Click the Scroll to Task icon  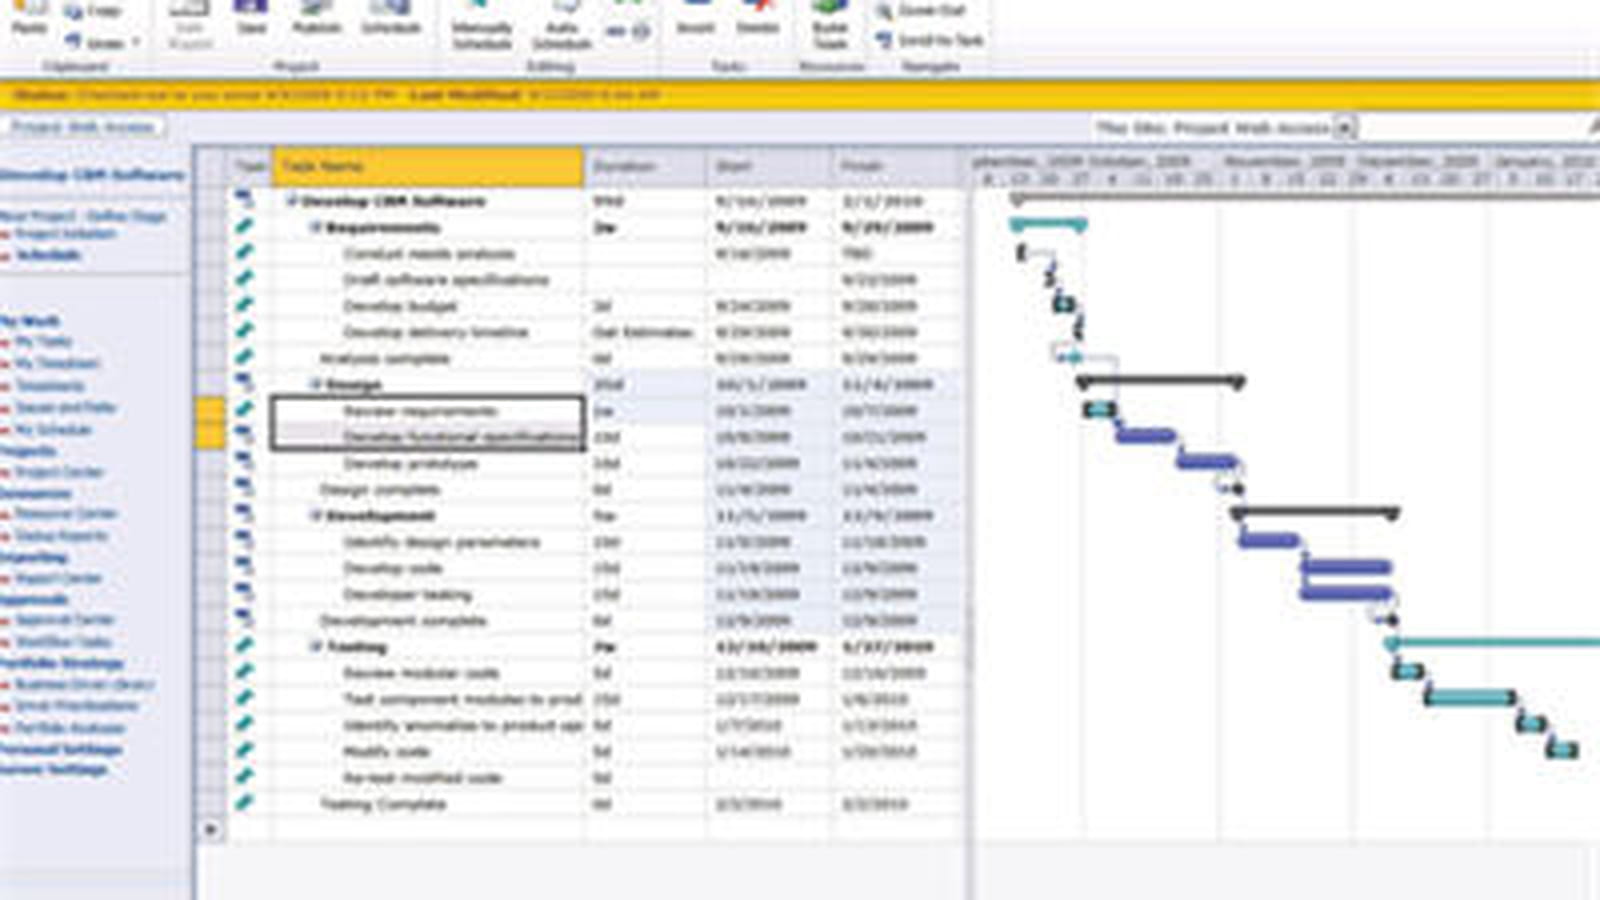[x=884, y=40]
